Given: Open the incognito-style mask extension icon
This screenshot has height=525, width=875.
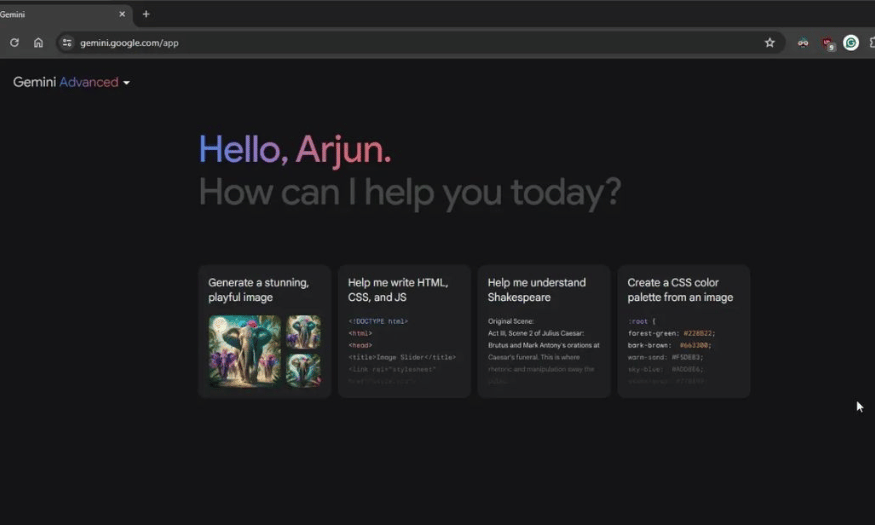Looking at the screenshot, I should pos(803,43).
